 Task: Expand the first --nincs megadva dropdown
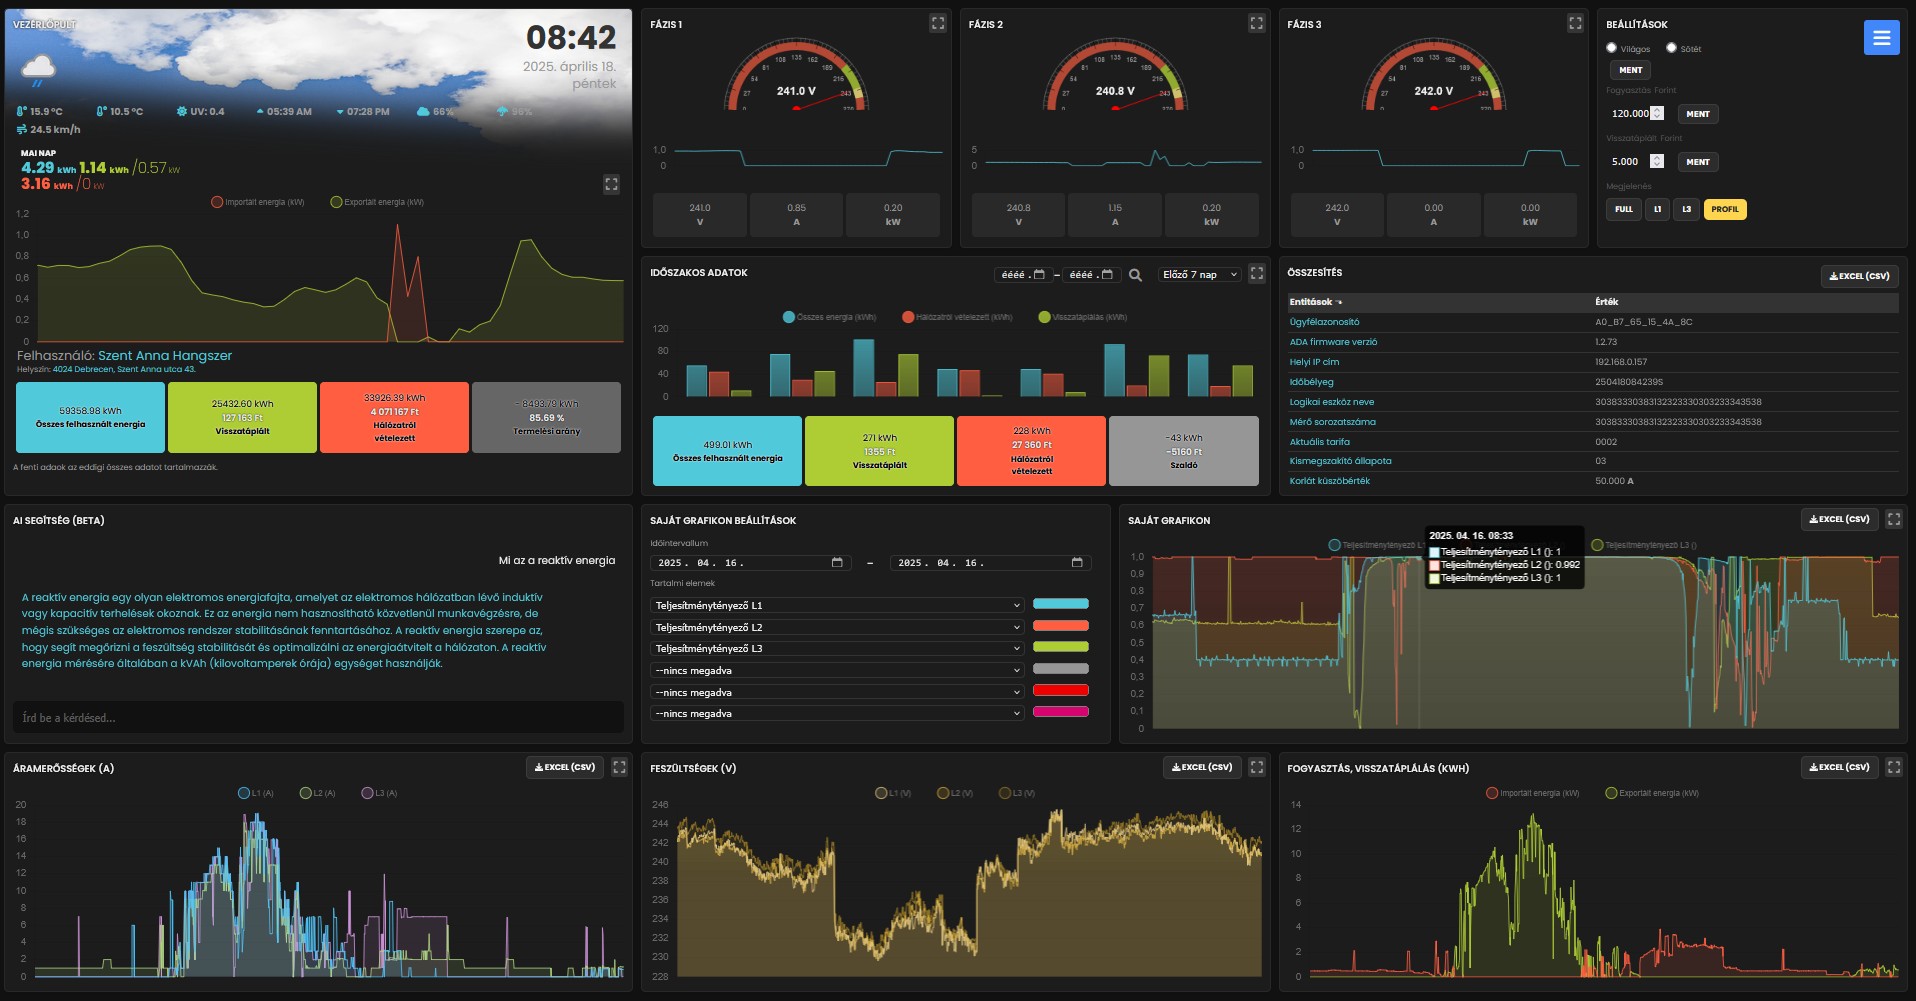click(836, 671)
